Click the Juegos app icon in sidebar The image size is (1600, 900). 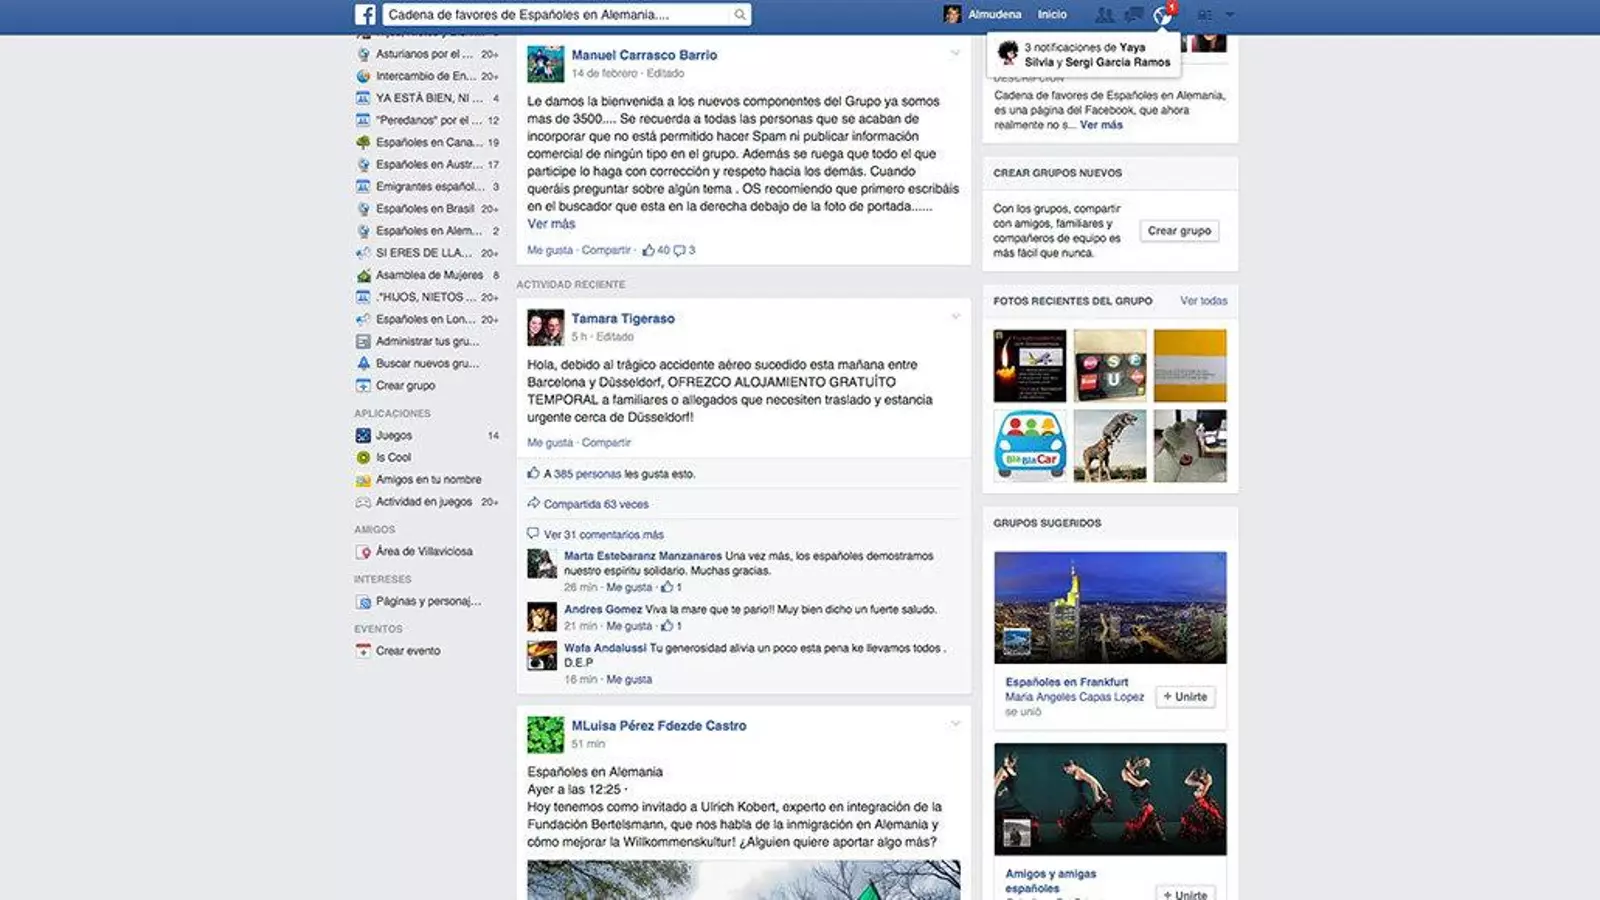click(x=363, y=436)
